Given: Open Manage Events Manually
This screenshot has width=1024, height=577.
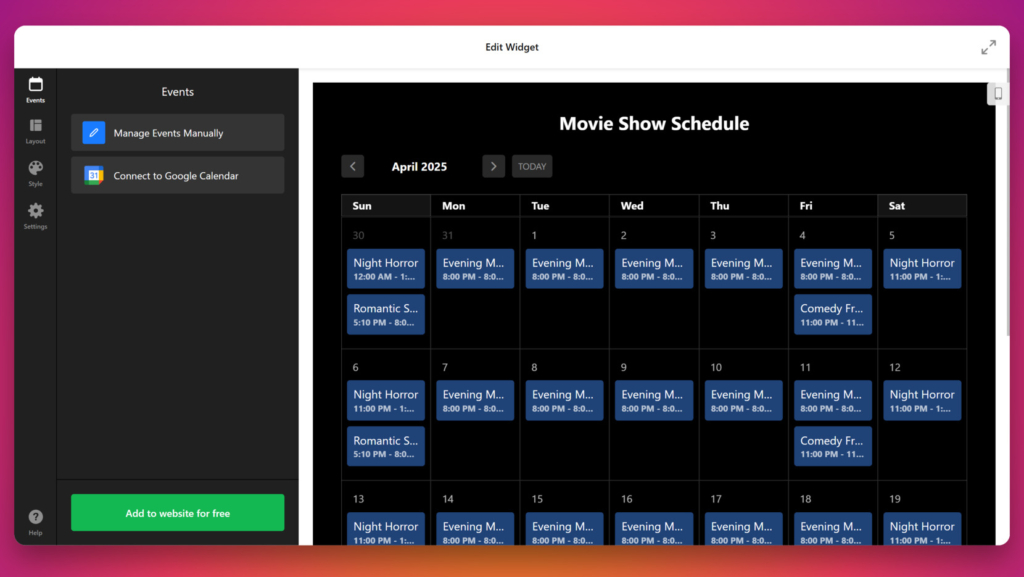Looking at the screenshot, I should point(177,132).
